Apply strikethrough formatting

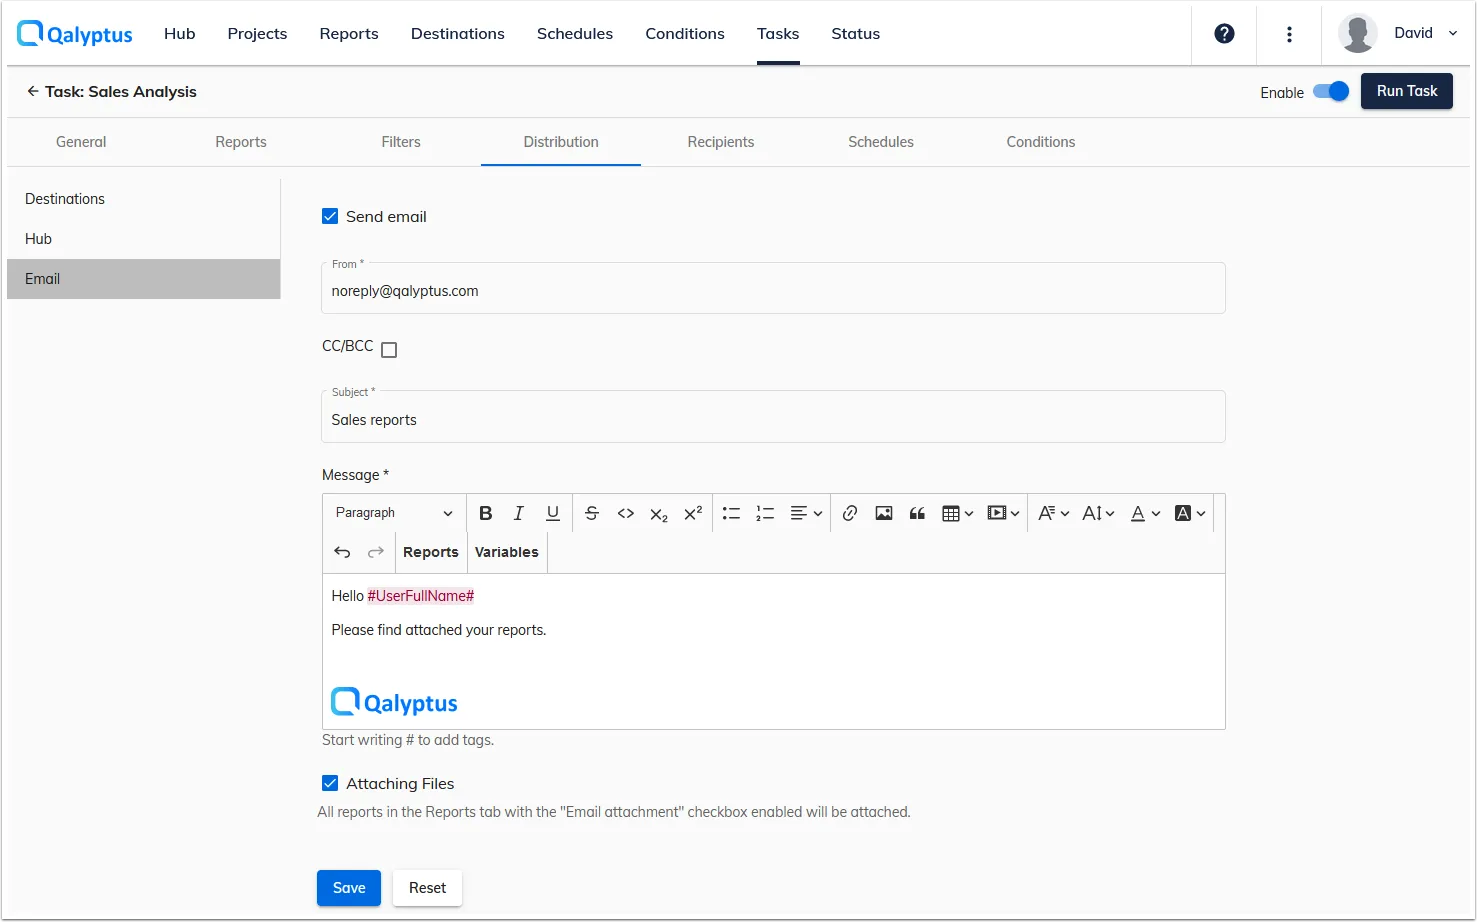click(592, 512)
